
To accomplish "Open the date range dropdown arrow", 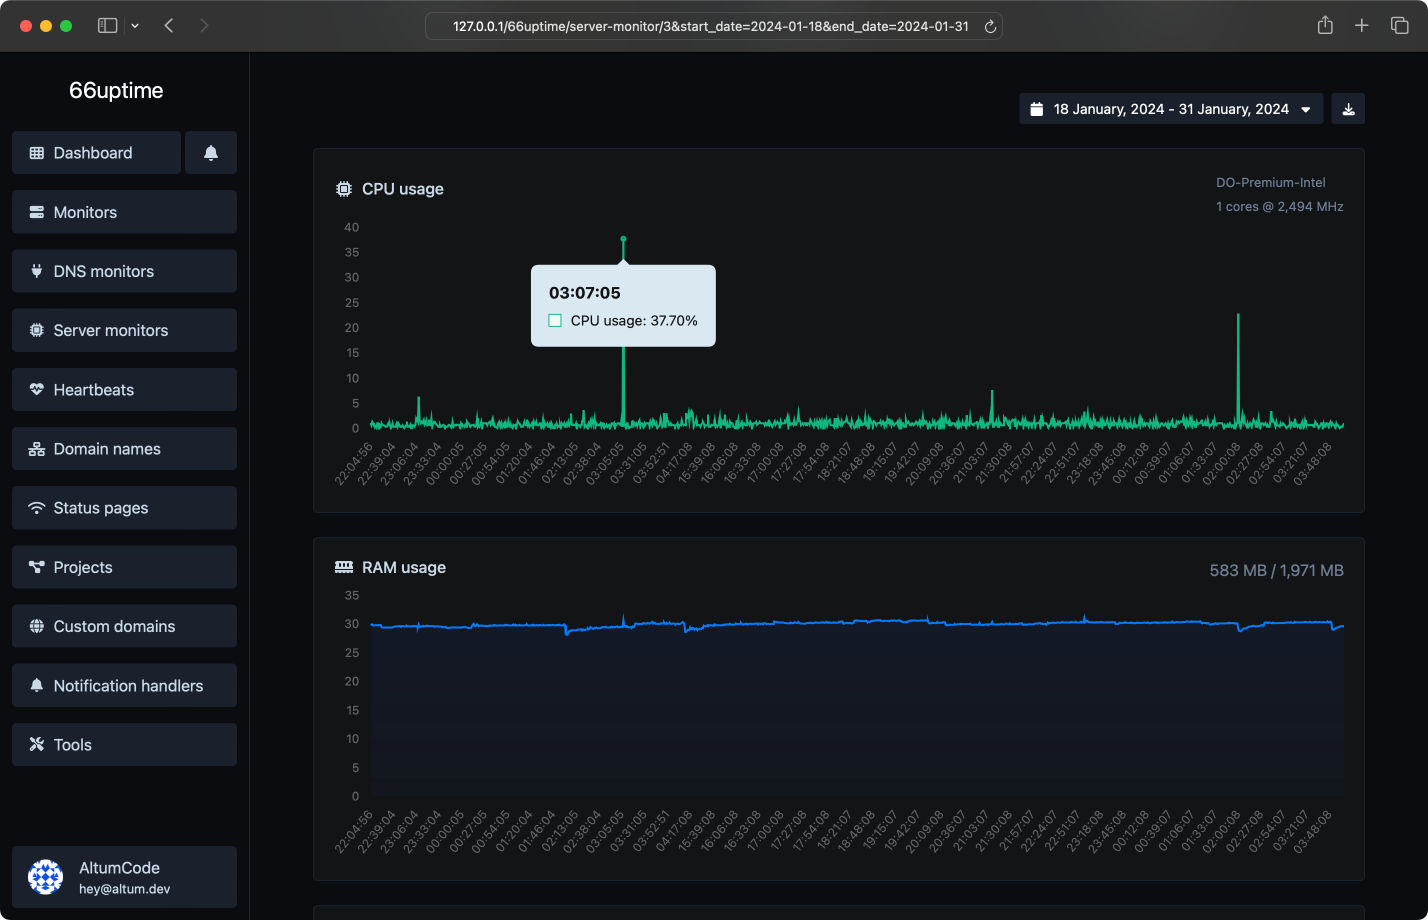I will coord(1306,109).
